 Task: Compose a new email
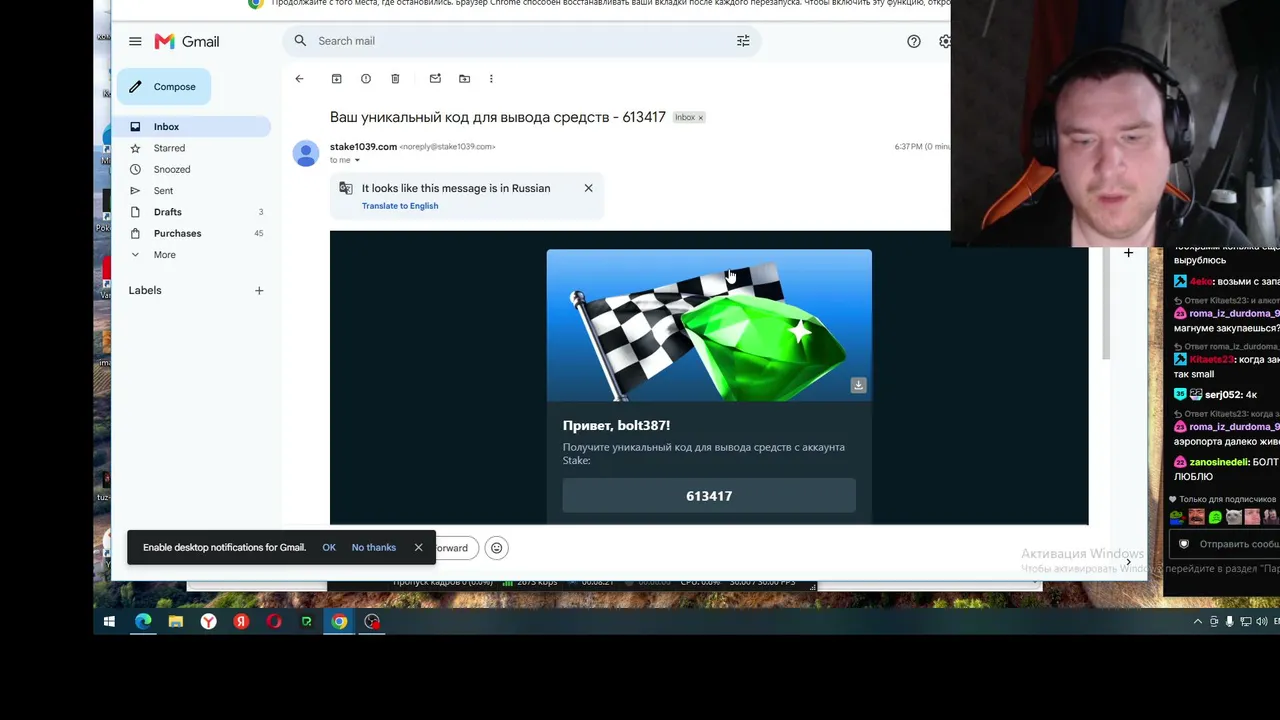[164, 87]
